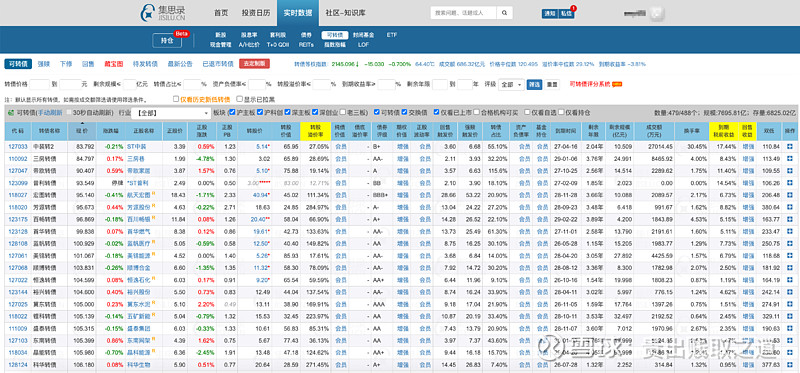Click the R icon beside 芳源股份

[154, 206]
